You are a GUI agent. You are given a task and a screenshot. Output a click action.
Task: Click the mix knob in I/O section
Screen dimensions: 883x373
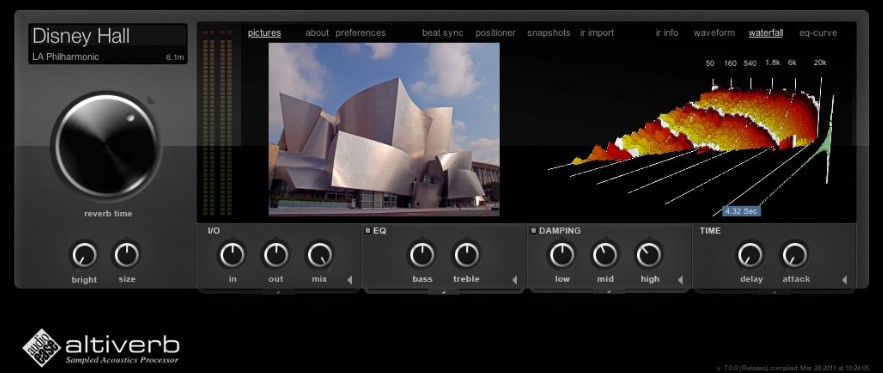point(319,255)
